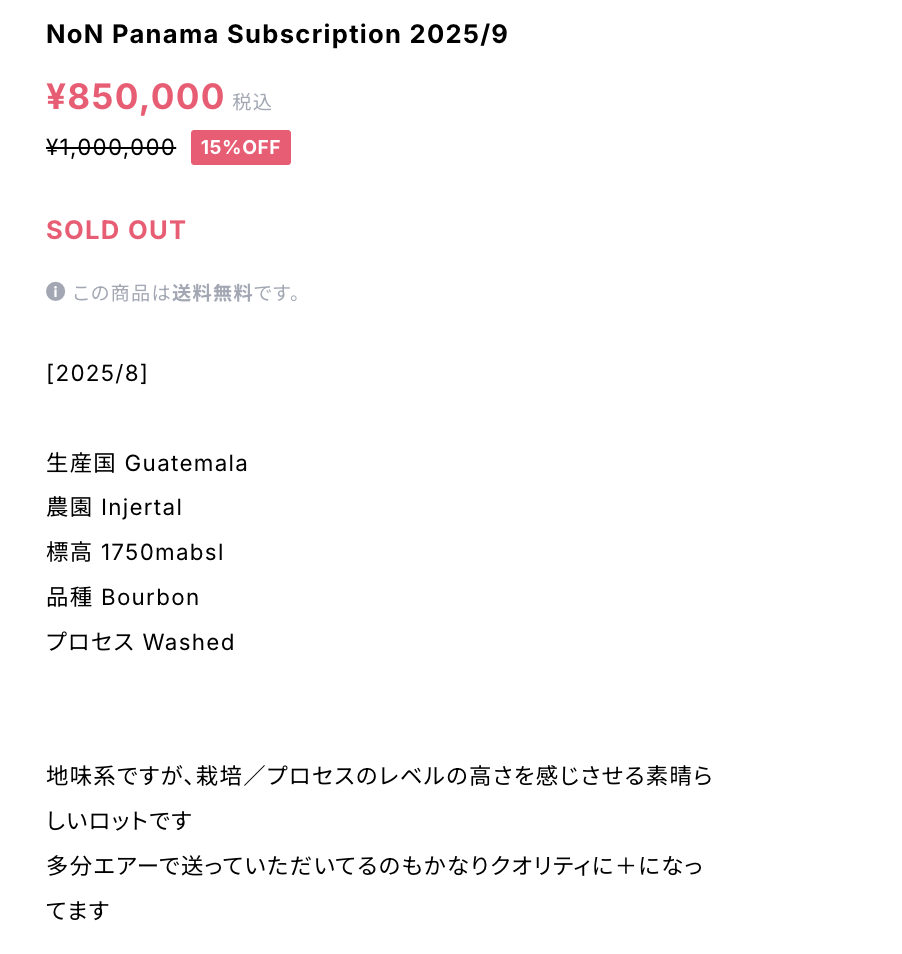The image size is (902, 954).
Task: Click the しいロットです text line
Action: point(119,821)
